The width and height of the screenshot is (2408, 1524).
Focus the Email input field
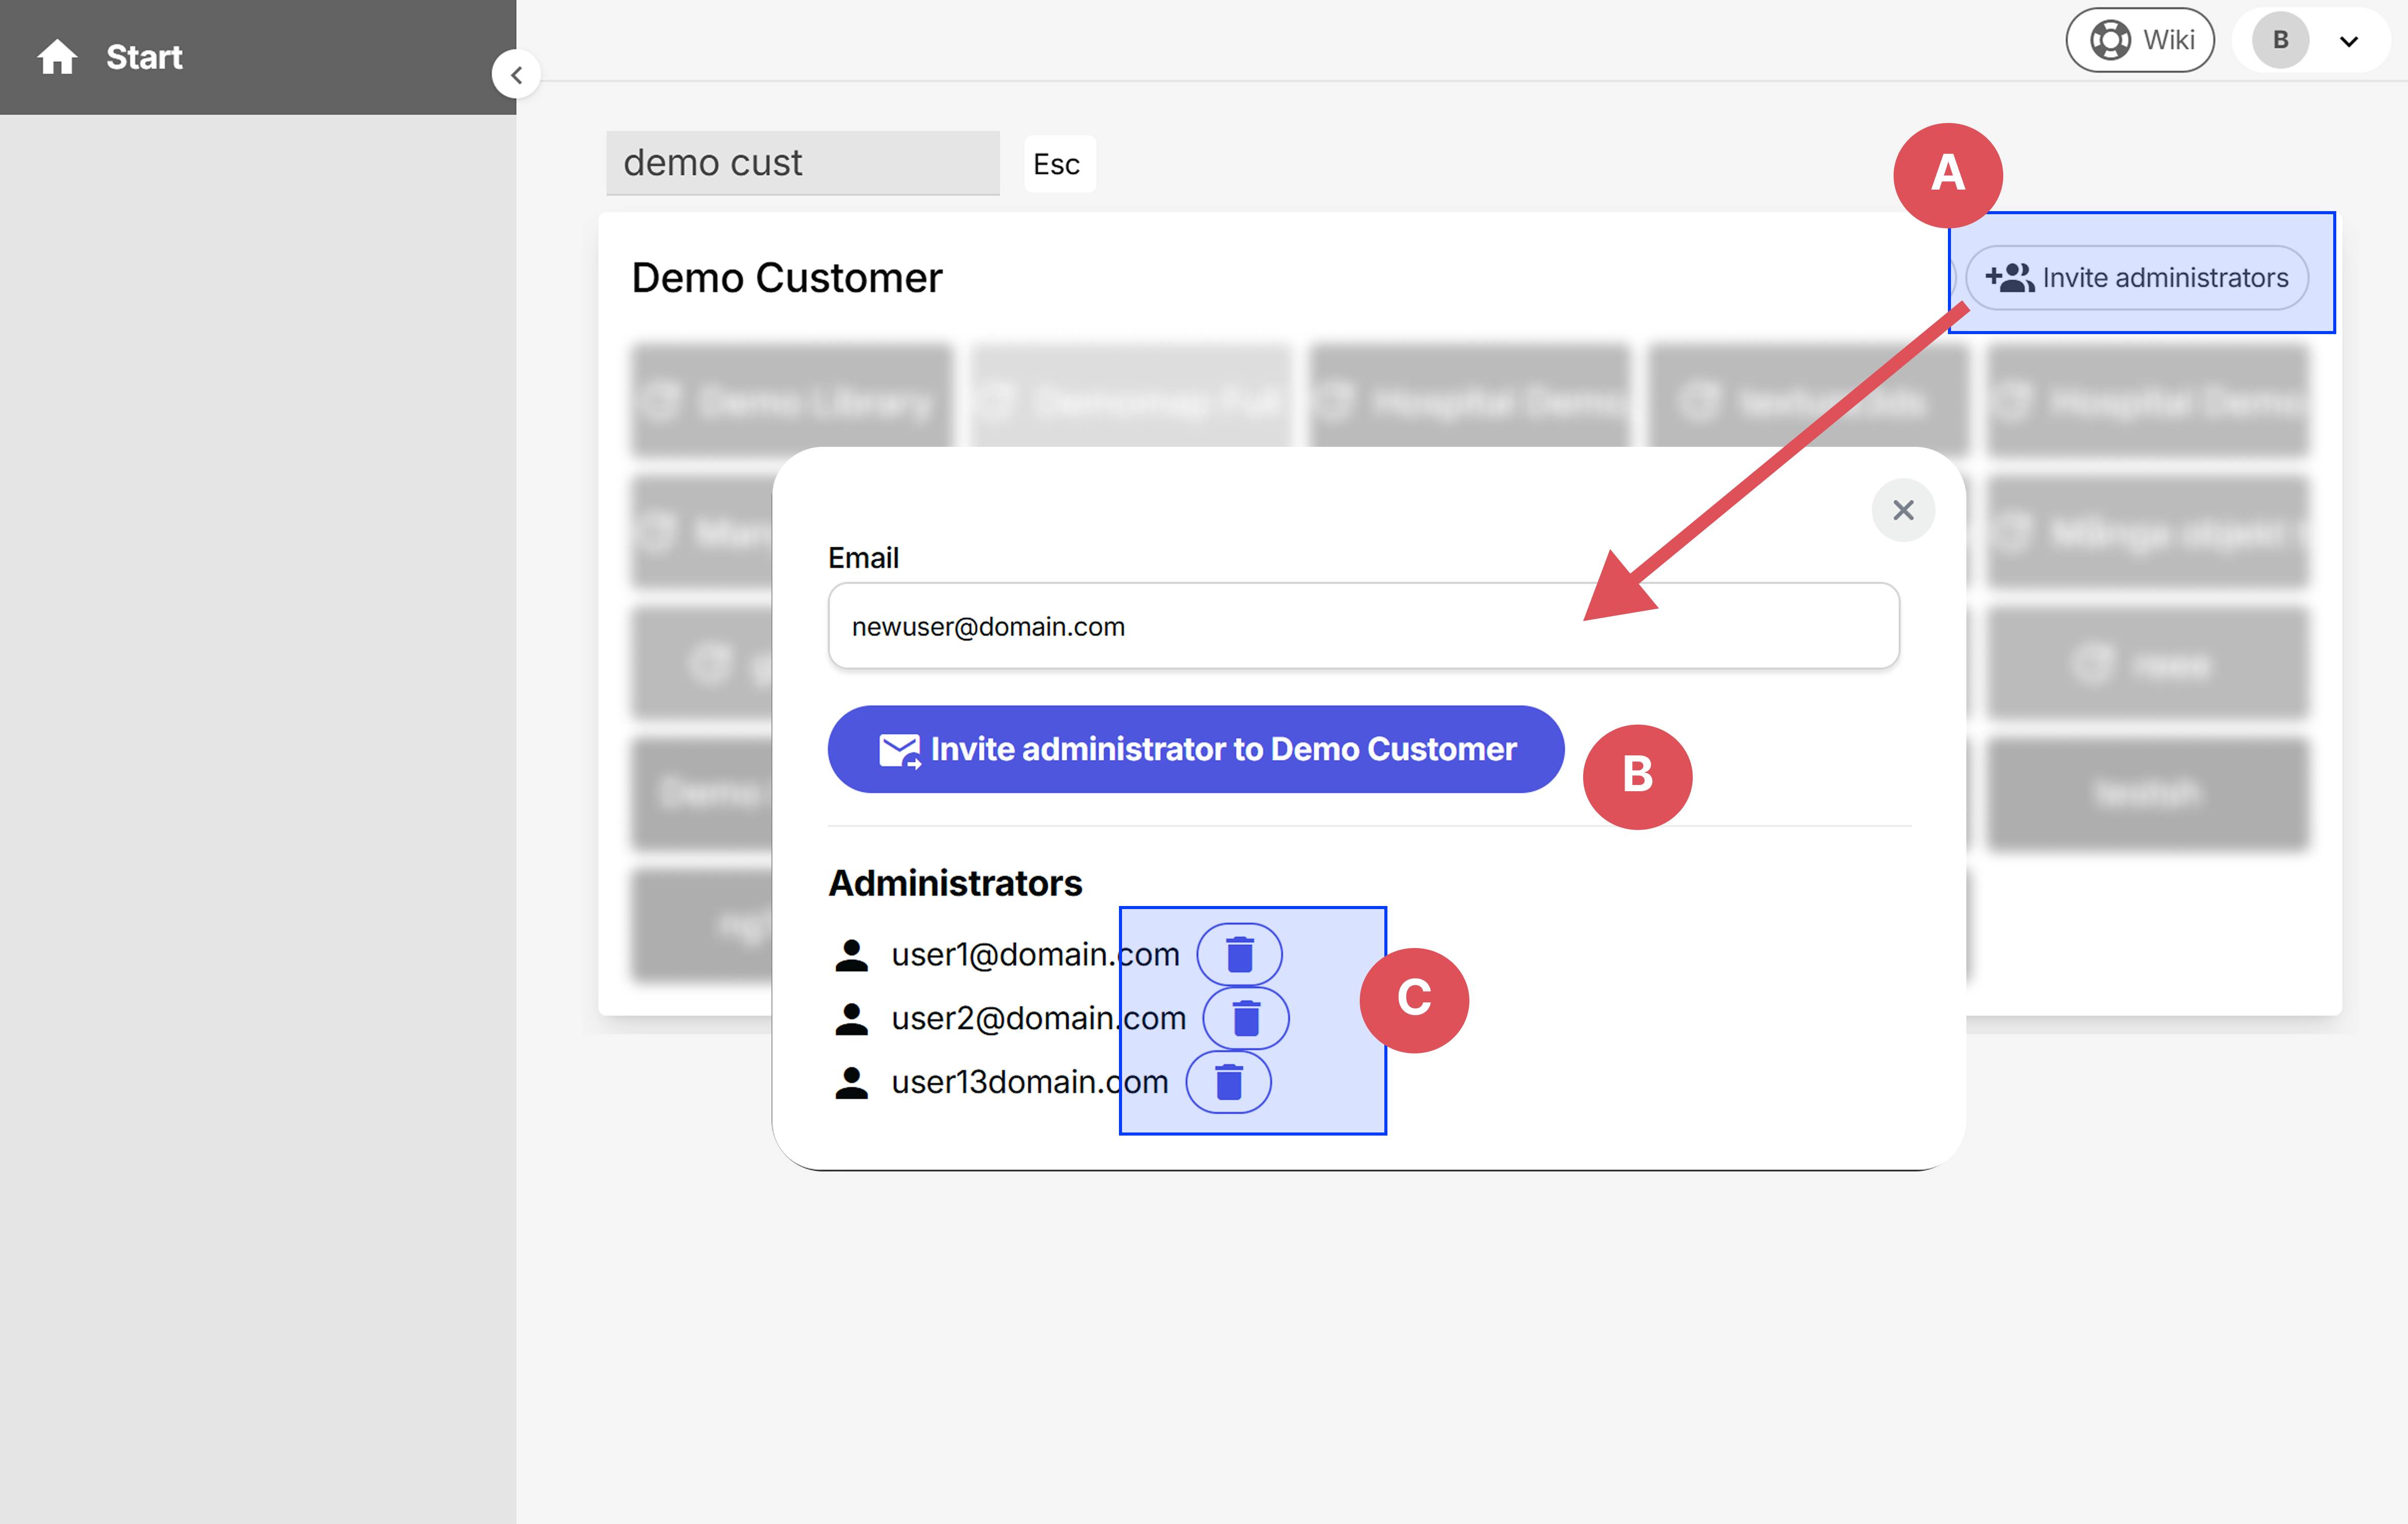pos(1363,627)
